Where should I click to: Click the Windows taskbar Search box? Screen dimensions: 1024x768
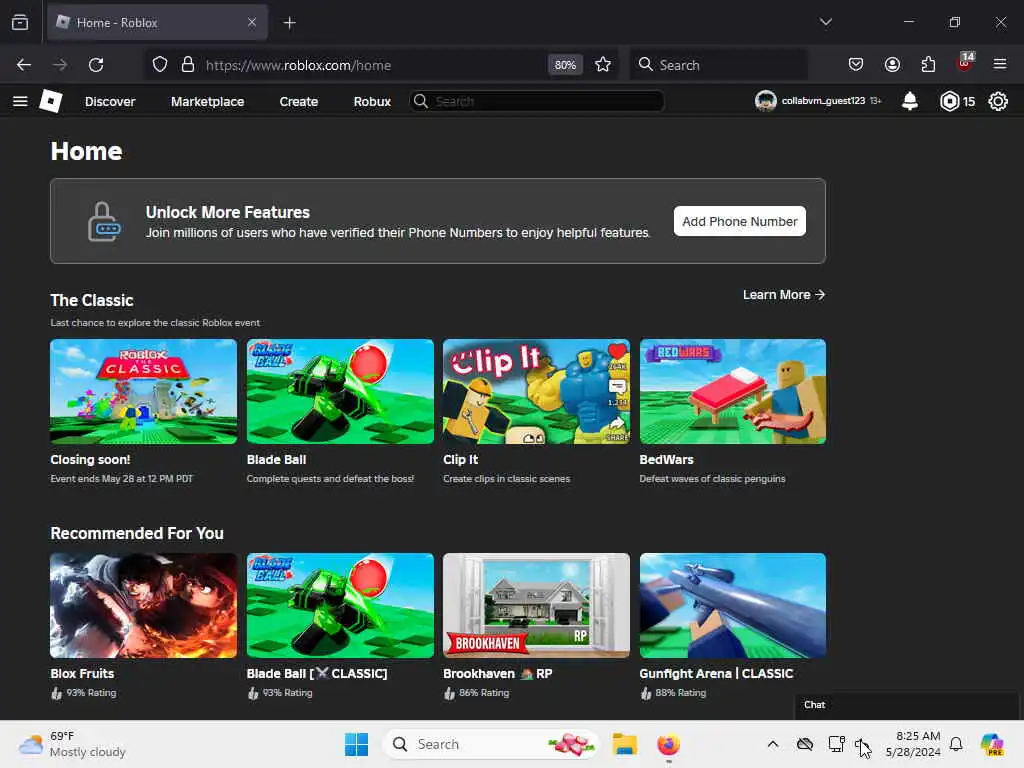pyautogui.click(x=490, y=744)
